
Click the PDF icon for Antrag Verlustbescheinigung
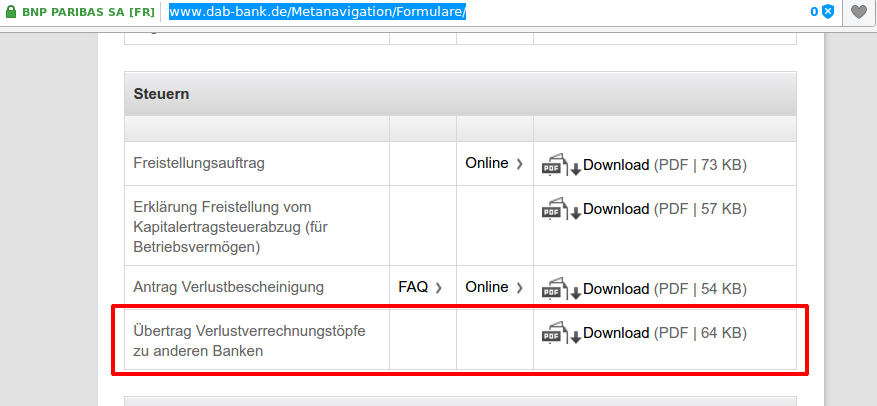(x=559, y=288)
